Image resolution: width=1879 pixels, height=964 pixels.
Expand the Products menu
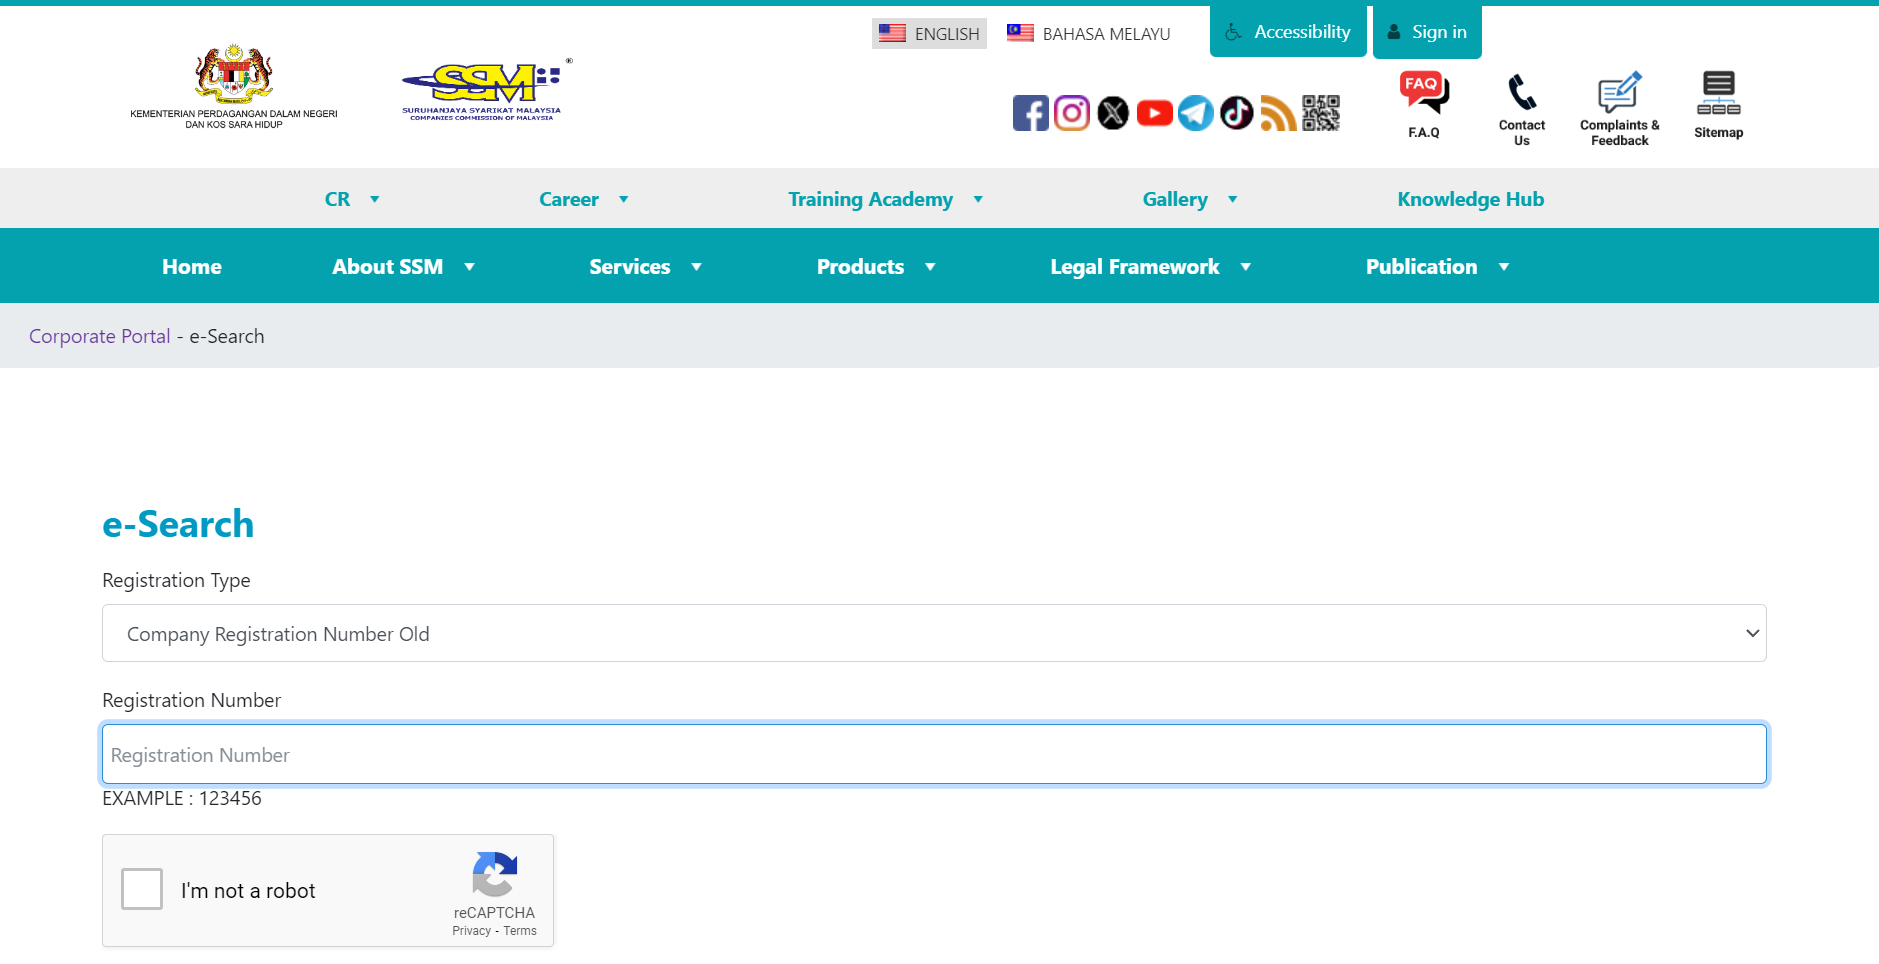click(x=876, y=266)
